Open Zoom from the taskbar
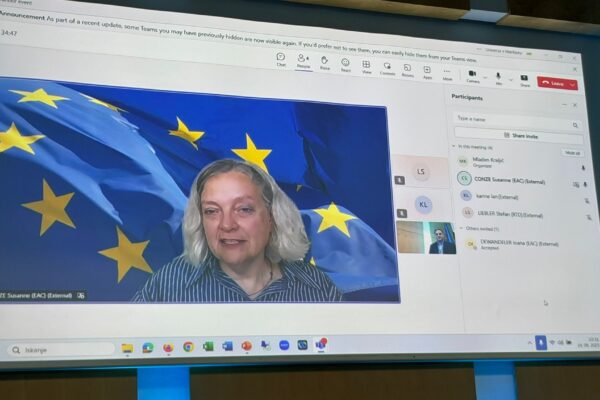Image resolution: width=600 pixels, height=400 pixels. [x=284, y=345]
